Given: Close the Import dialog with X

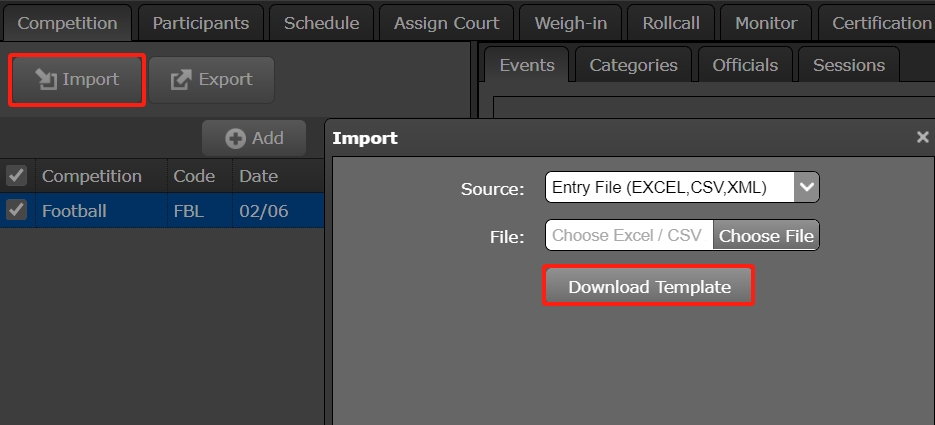Looking at the screenshot, I should coord(922,138).
